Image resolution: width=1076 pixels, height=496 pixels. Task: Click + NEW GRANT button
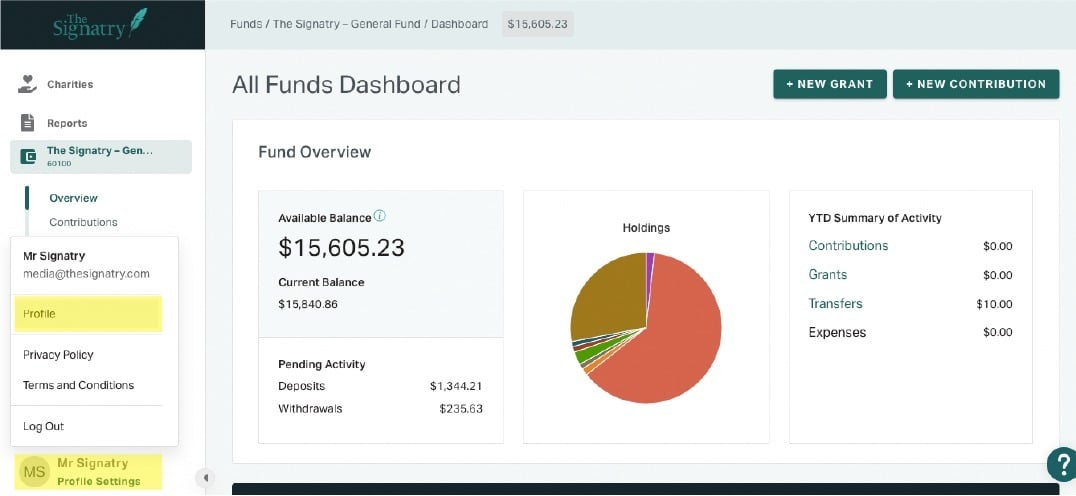coord(830,84)
